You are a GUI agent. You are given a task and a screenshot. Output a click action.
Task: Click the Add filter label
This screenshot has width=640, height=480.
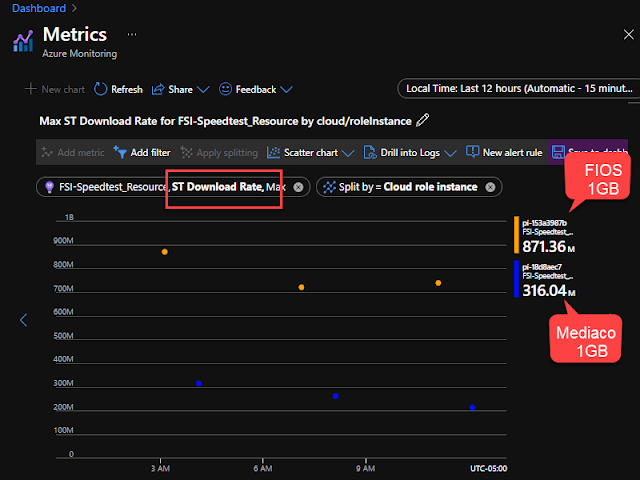(x=150, y=153)
